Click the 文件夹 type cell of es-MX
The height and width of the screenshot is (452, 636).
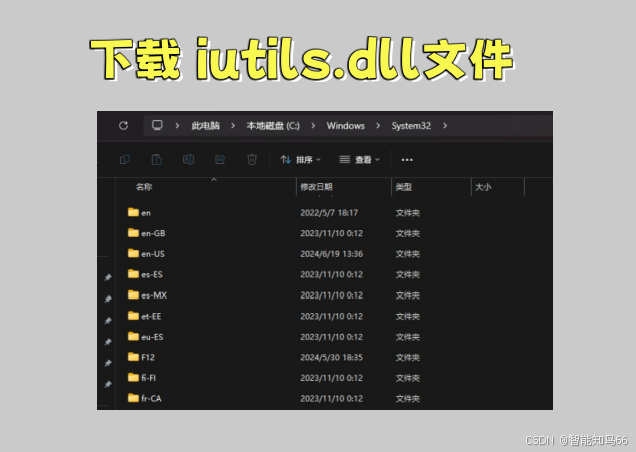click(408, 295)
